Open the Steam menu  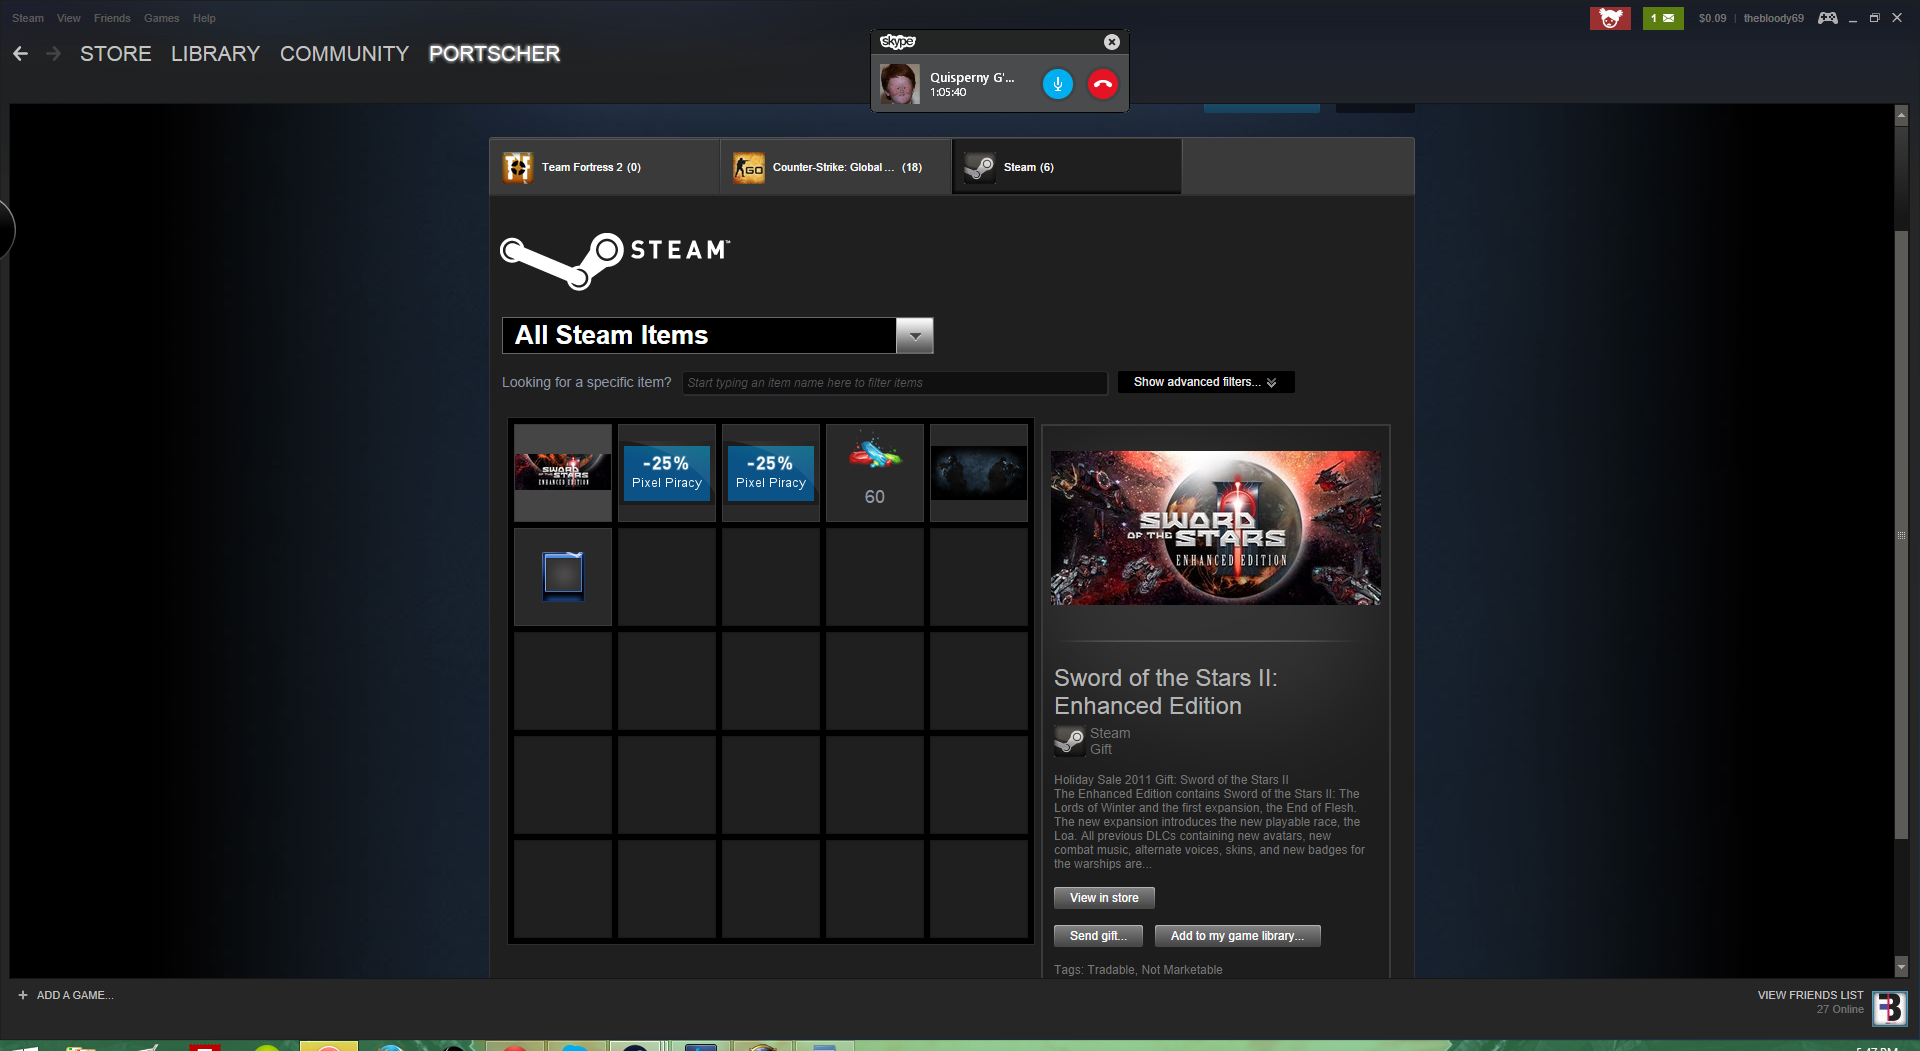point(28,18)
